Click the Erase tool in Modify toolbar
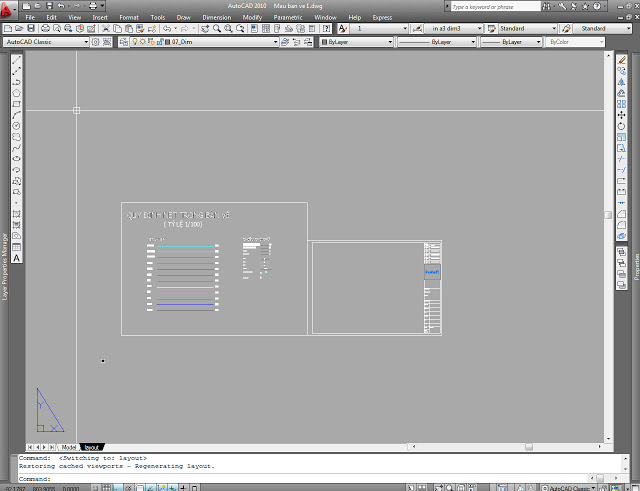640x491 pixels. click(x=622, y=60)
